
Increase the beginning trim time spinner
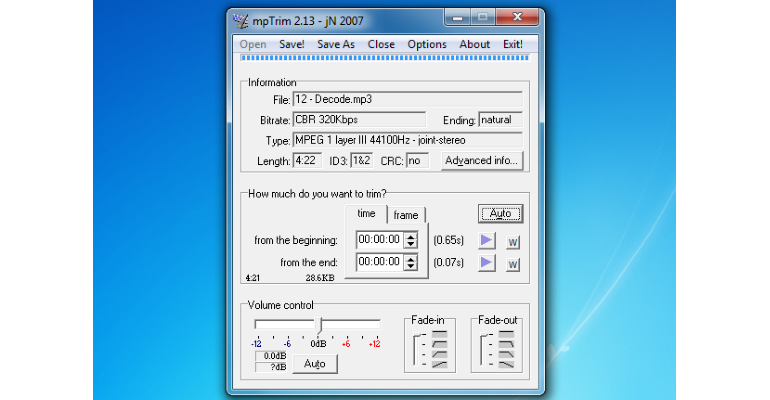[x=411, y=236]
